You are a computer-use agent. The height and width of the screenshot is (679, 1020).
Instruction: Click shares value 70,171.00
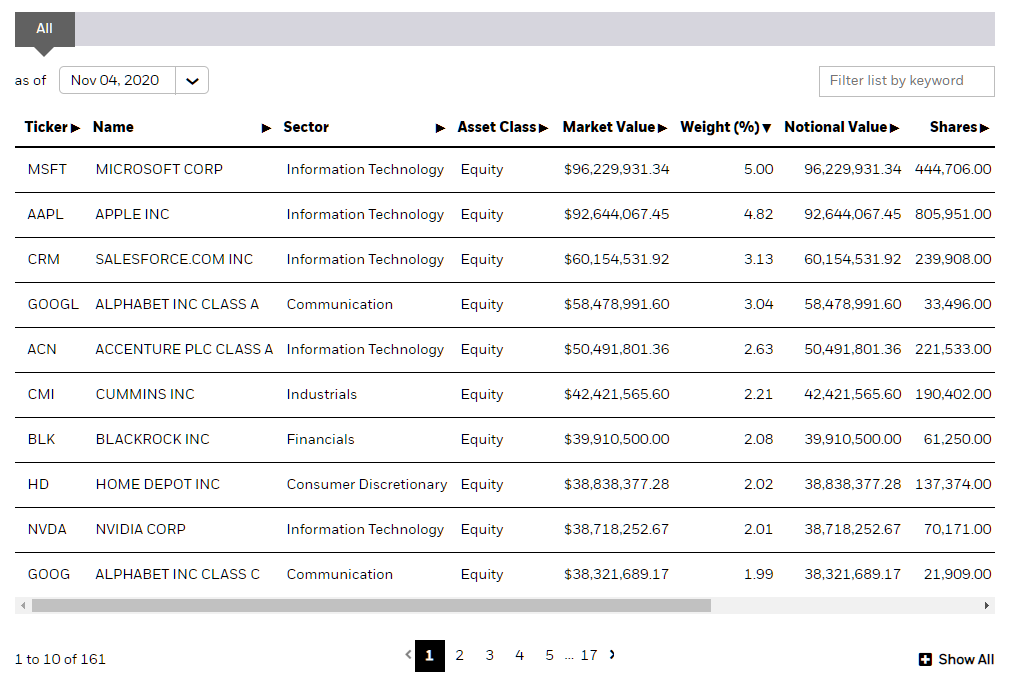[958, 529]
